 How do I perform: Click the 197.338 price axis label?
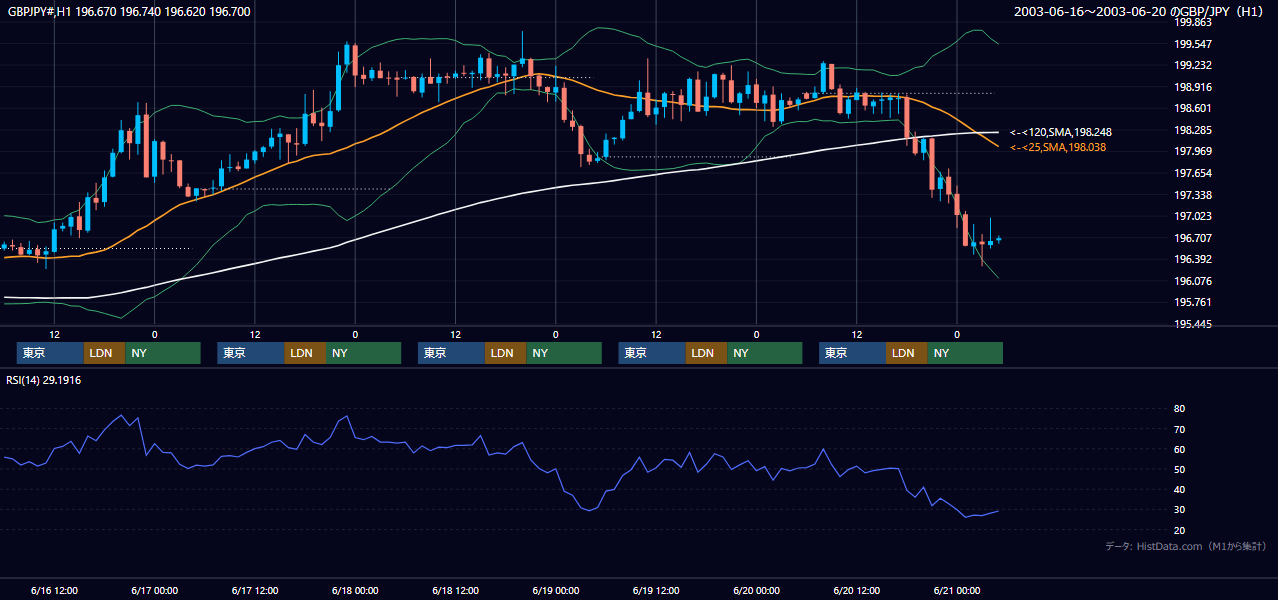coord(1193,195)
